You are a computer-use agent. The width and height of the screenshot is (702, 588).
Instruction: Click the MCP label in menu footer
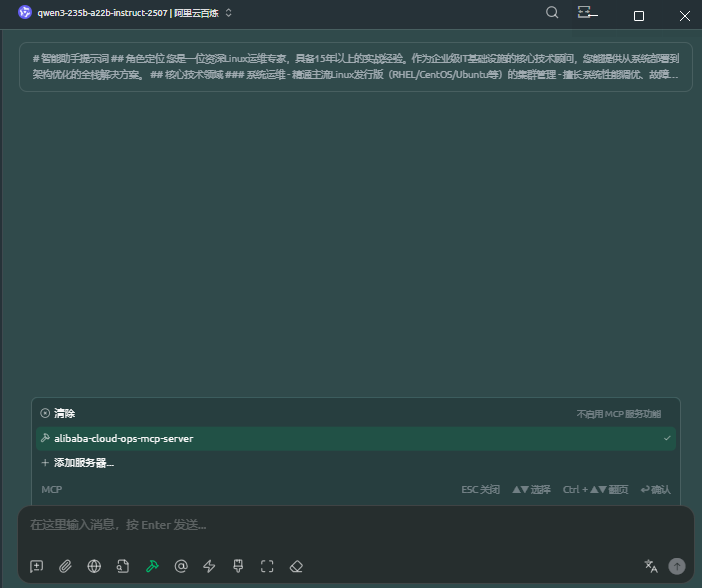[51, 489]
